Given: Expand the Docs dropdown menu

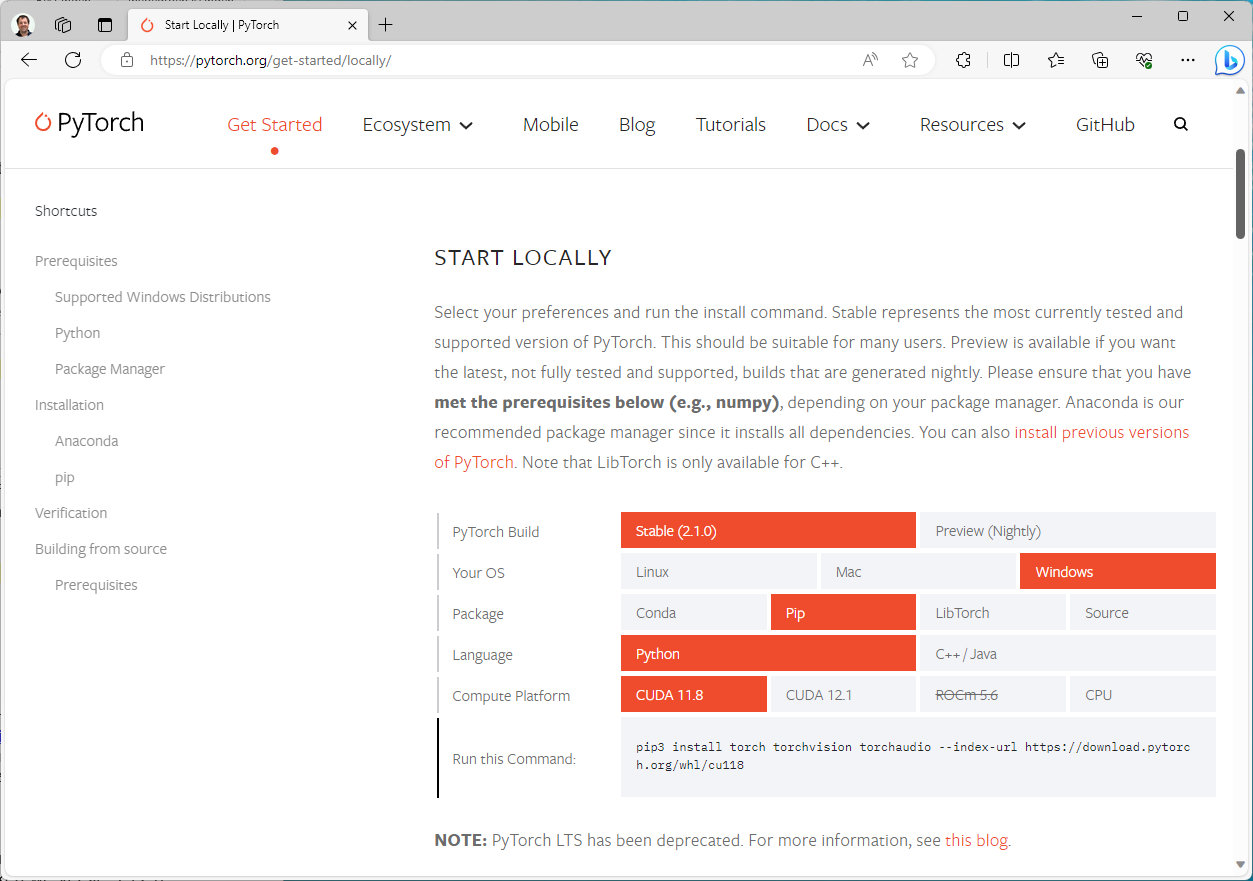Looking at the screenshot, I should click(x=838, y=125).
